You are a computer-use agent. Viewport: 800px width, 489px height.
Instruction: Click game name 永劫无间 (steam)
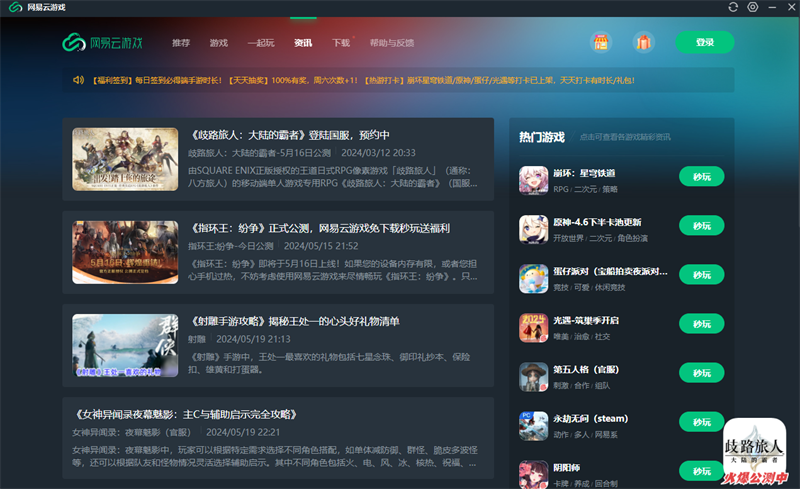(x=591, y=419)
